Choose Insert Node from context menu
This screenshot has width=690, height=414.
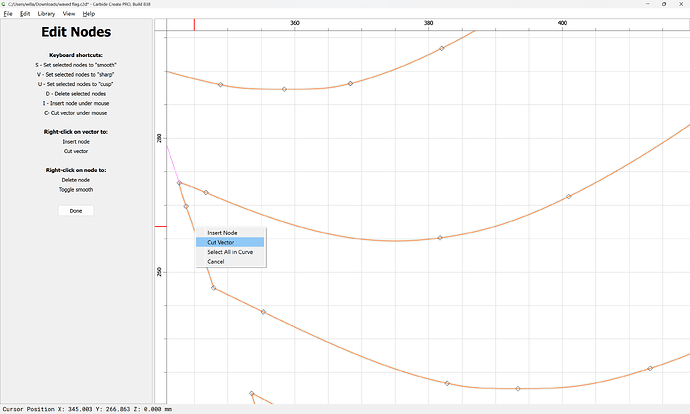[222, 232]
